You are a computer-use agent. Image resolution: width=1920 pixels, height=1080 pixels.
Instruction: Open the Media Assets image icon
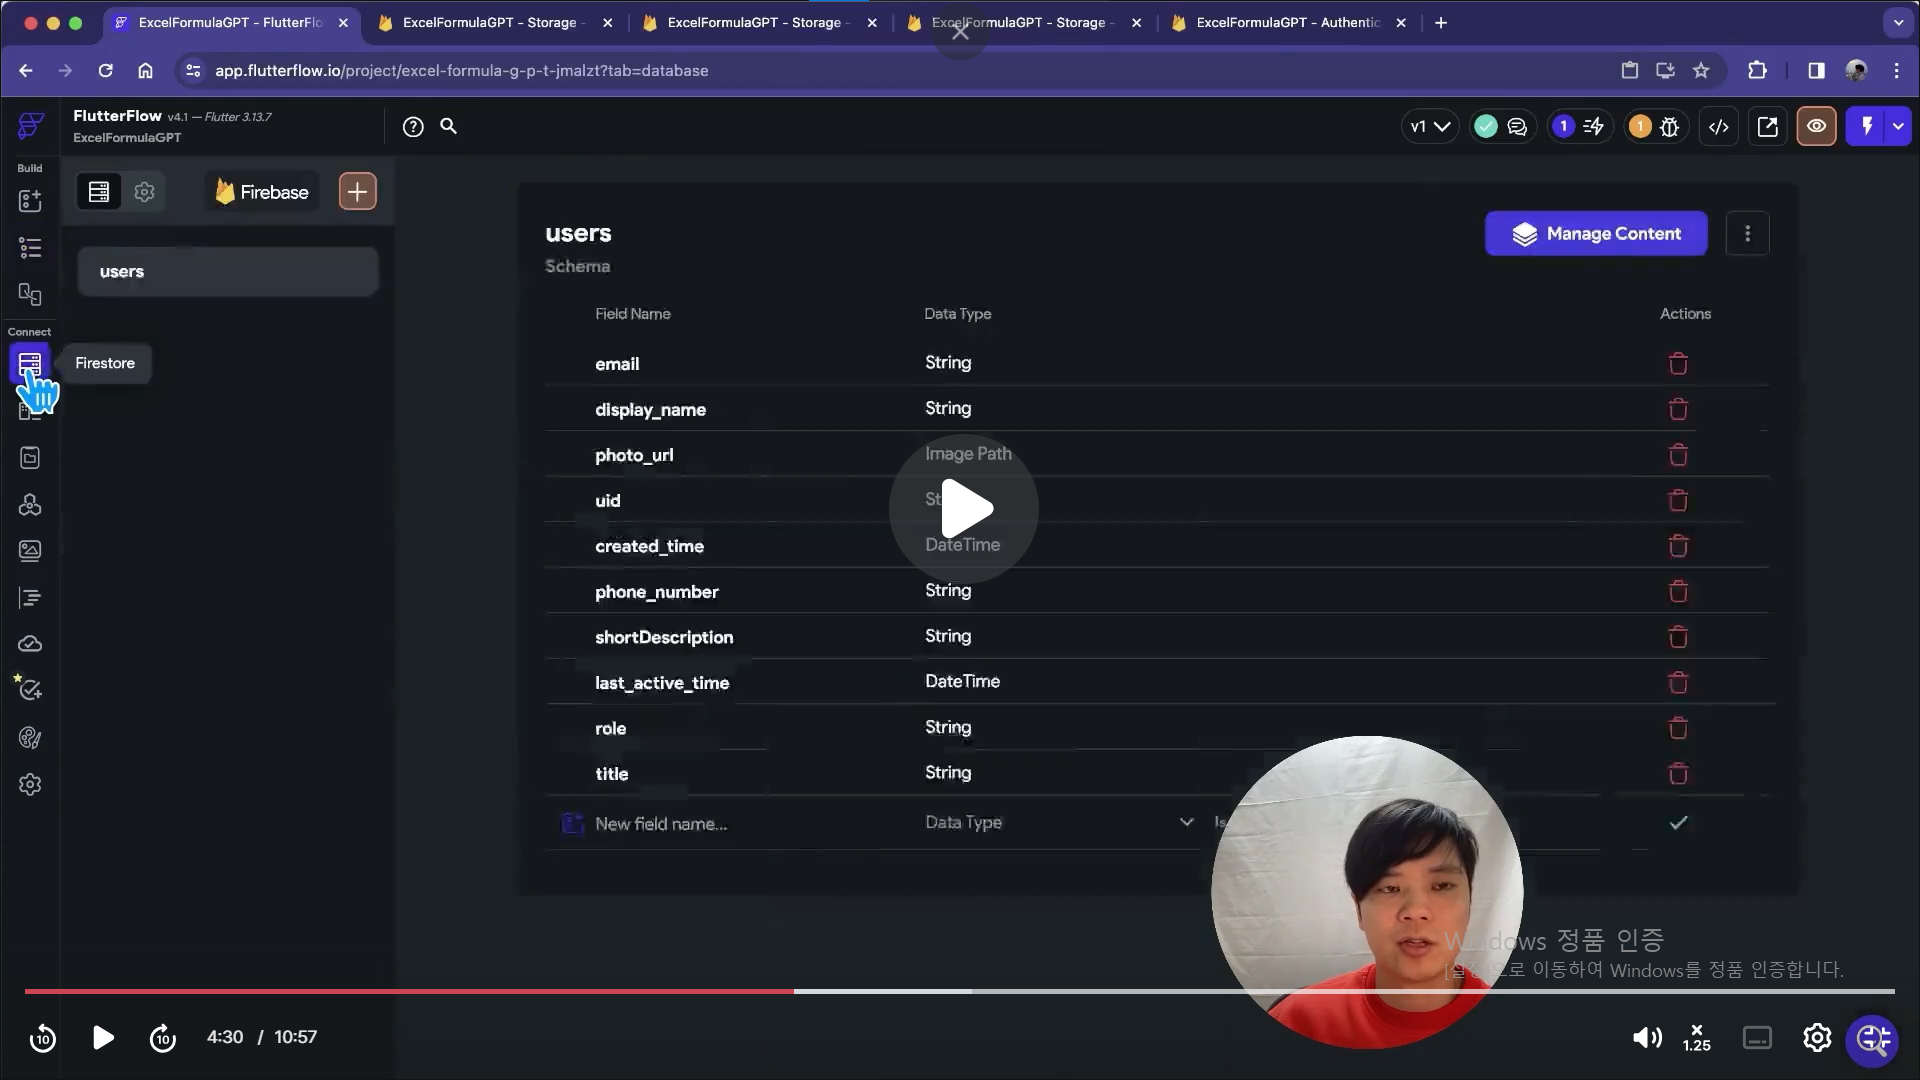pos(30,551)
